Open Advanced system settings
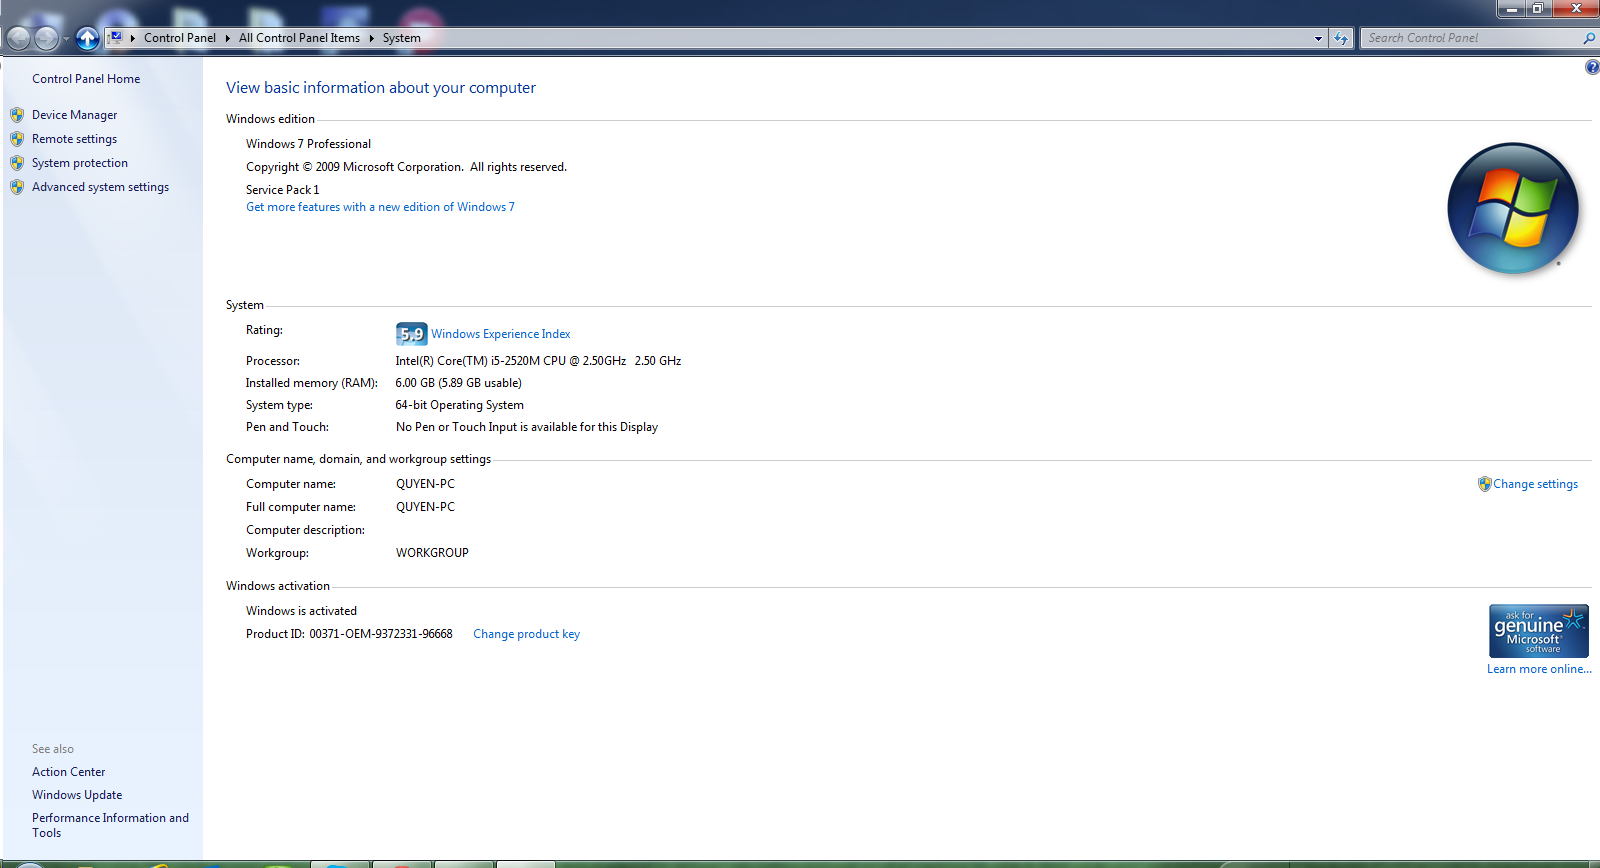This screenshot has width=1600, height=868. click(100, 187)
